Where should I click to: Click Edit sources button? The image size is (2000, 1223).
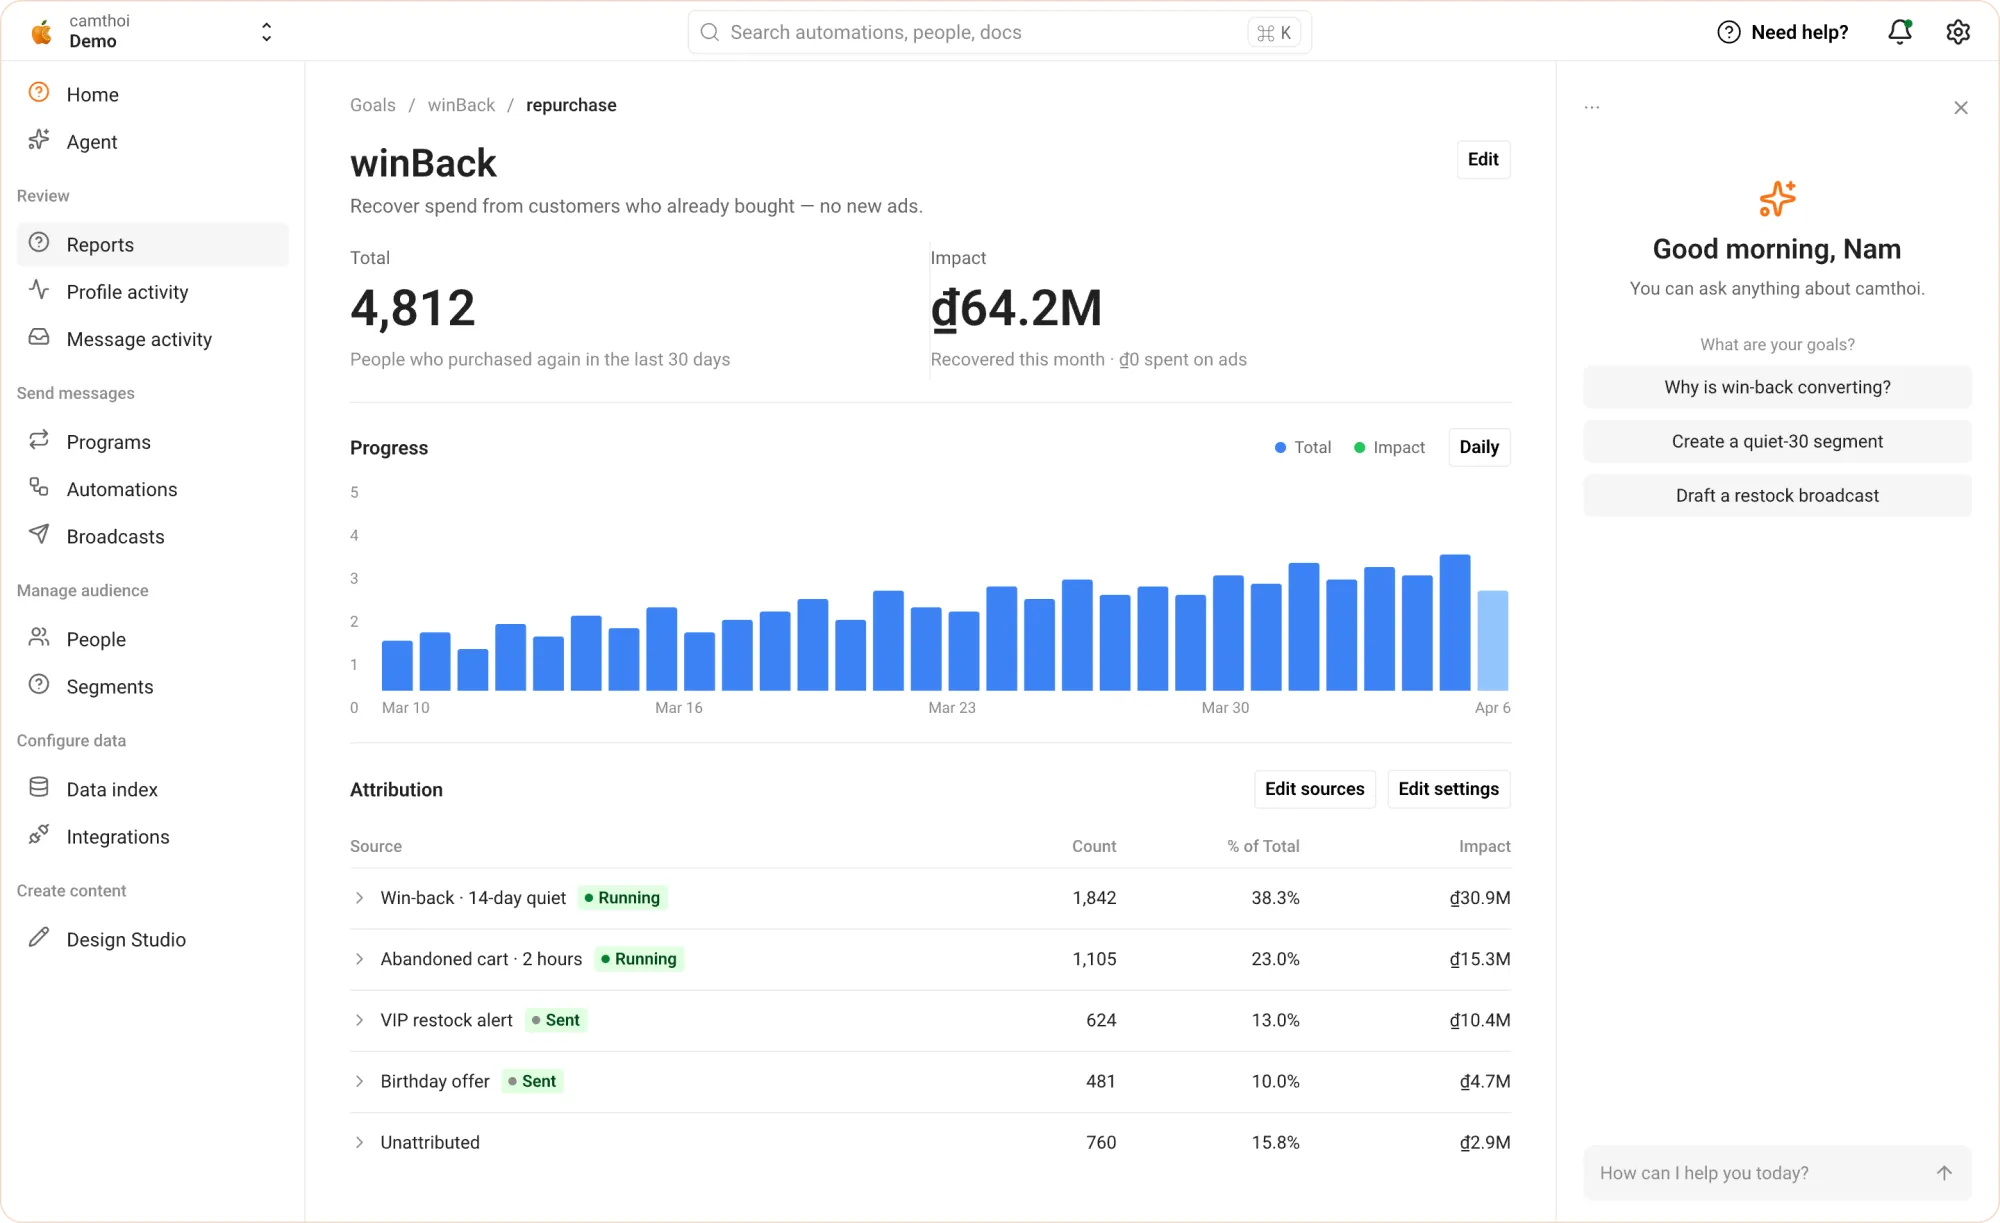pos(1314,789)
